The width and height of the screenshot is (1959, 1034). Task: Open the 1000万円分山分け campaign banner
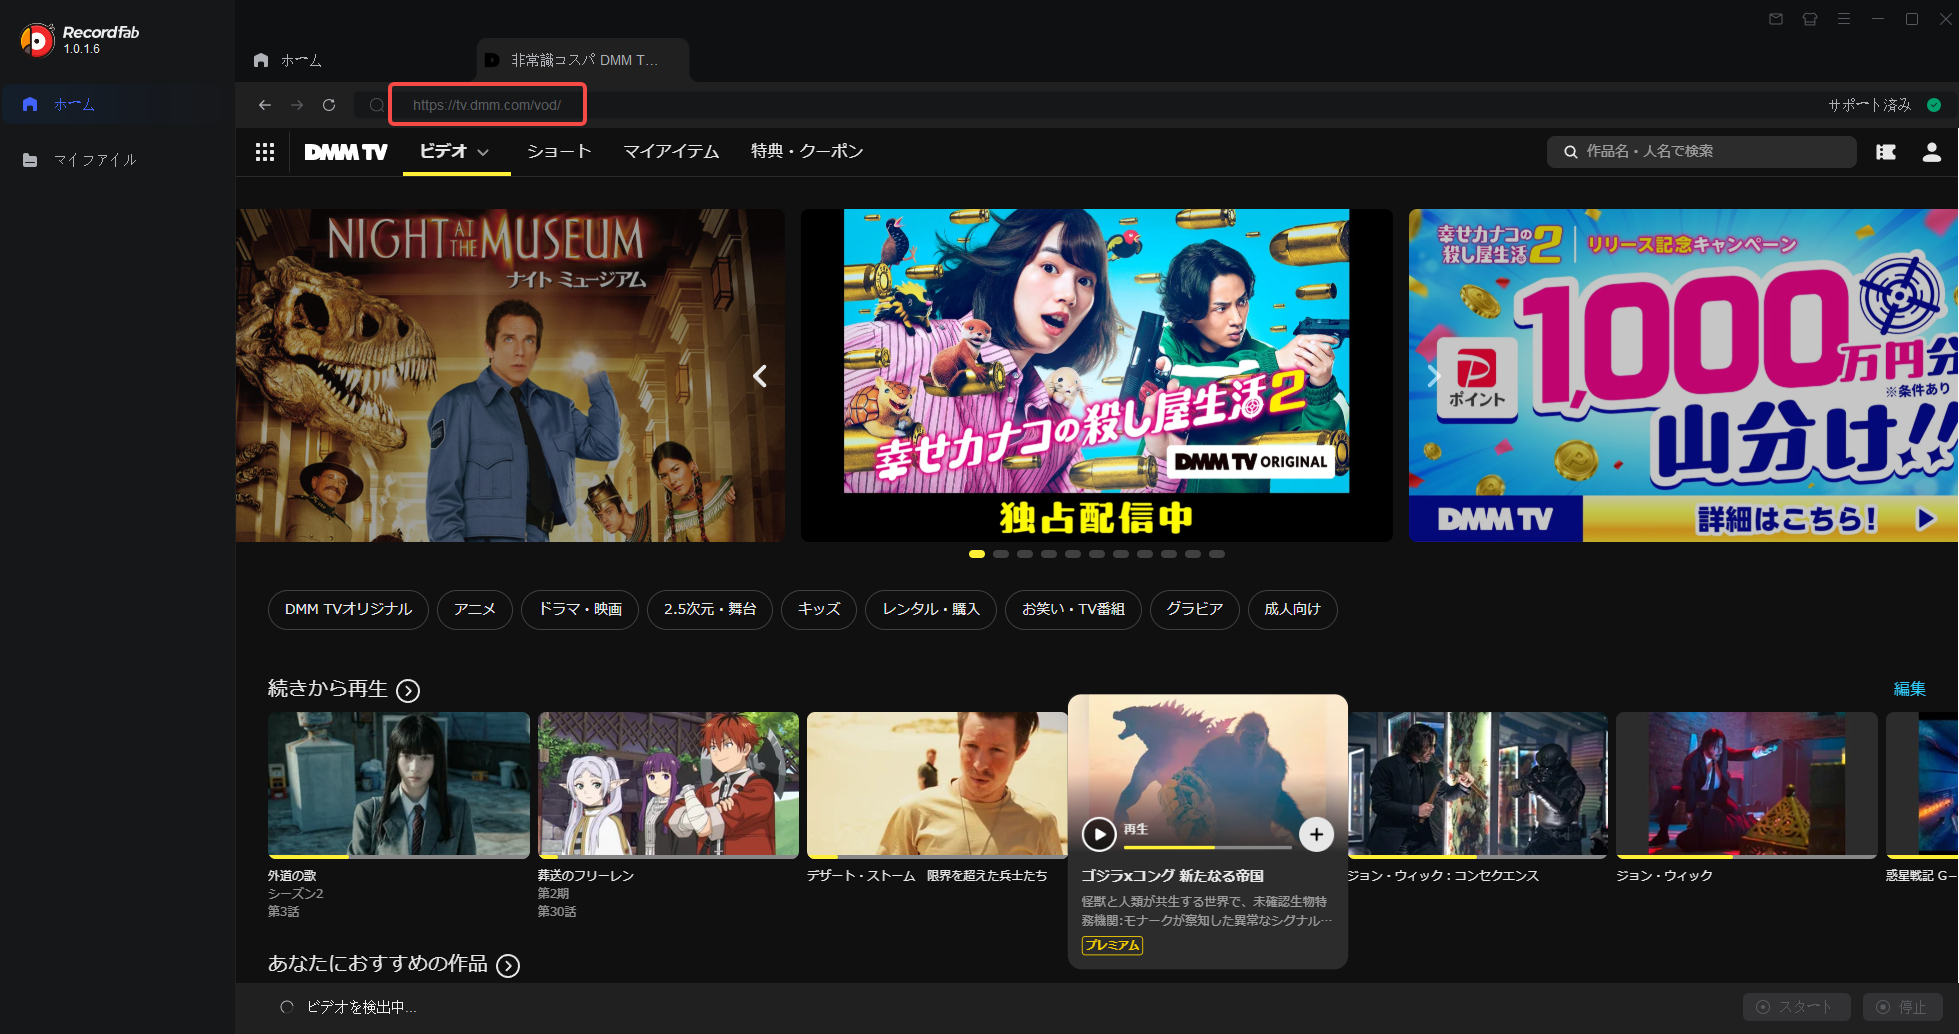[1683, 375]
